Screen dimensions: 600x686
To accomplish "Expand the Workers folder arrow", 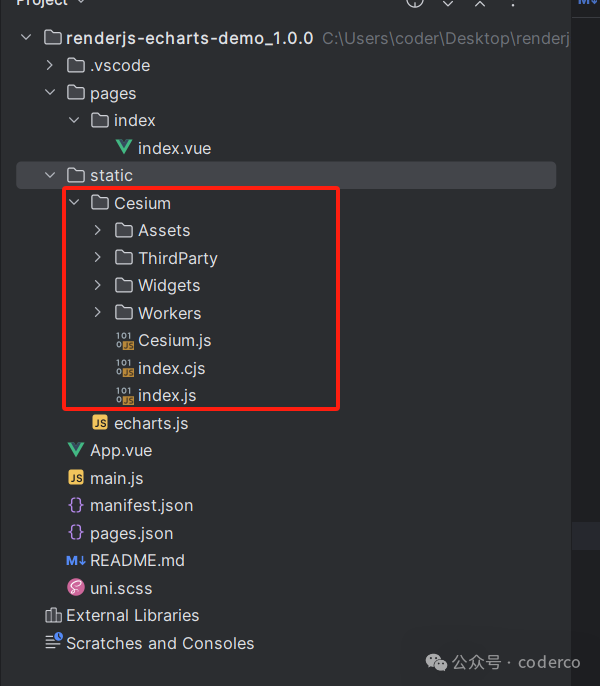I will coord(98,313).
